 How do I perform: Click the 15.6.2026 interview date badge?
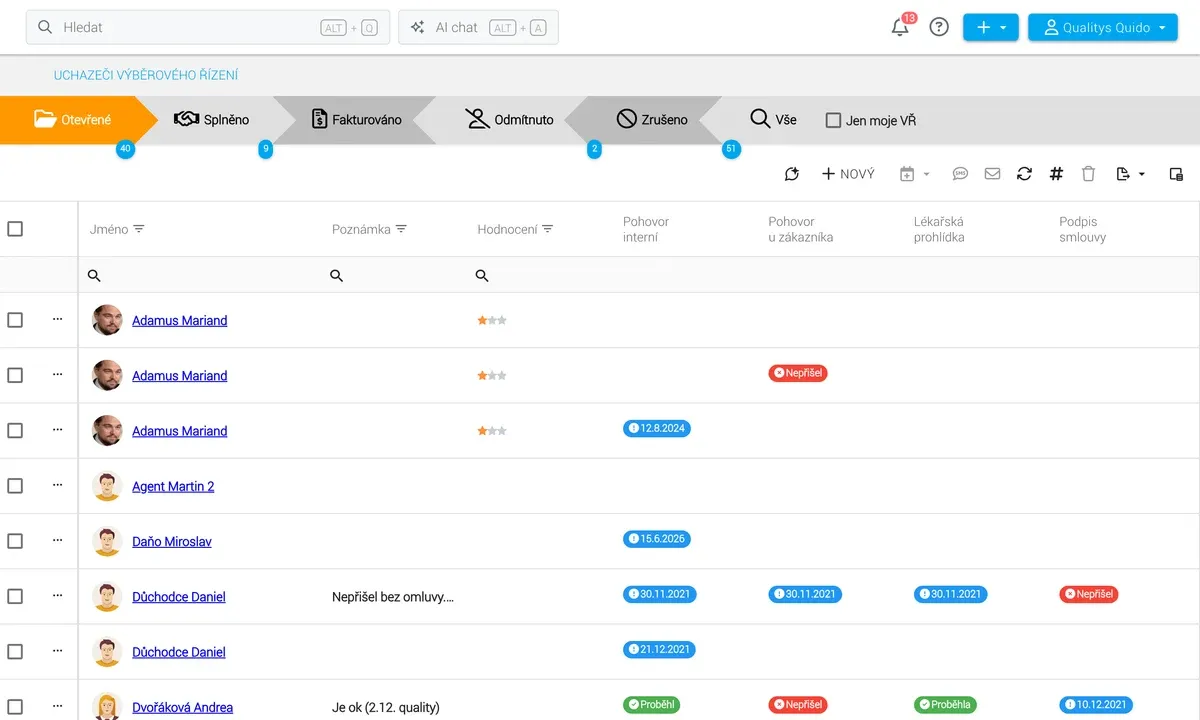[657, 539]
